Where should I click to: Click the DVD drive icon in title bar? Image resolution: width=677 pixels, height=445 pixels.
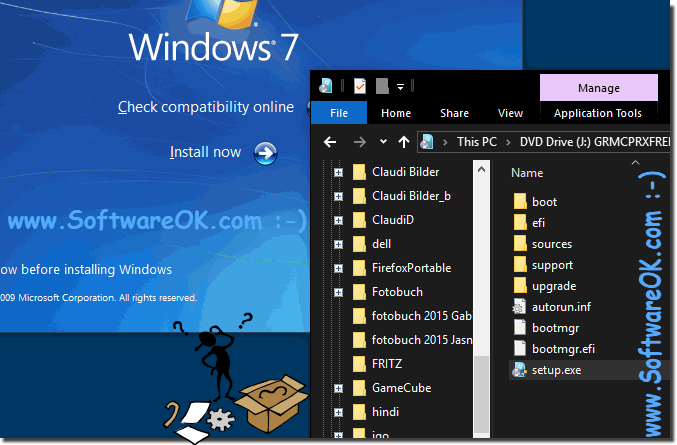coord(326,86)
